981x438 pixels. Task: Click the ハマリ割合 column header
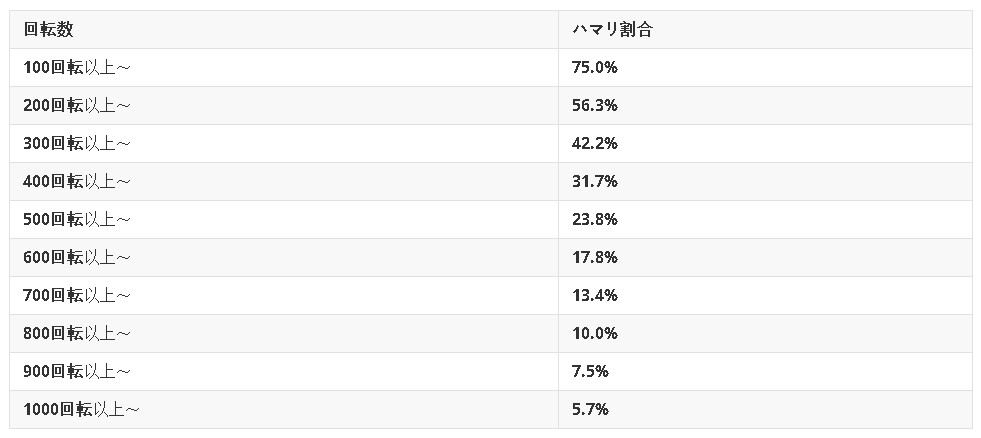[612, 29]
